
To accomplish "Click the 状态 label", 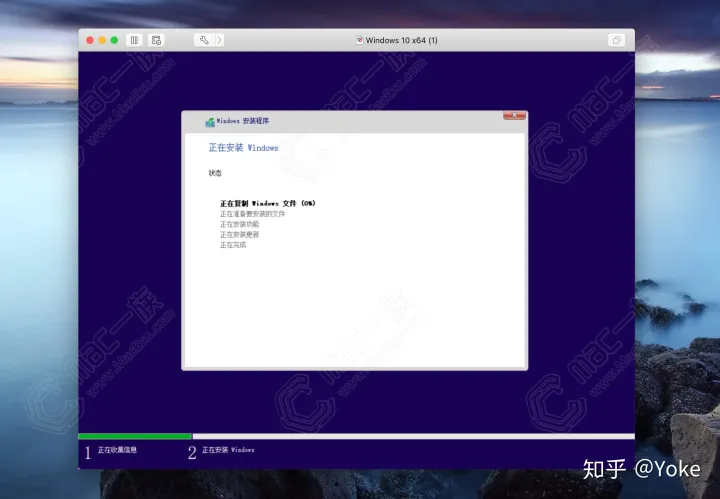I will coord(215,173).
